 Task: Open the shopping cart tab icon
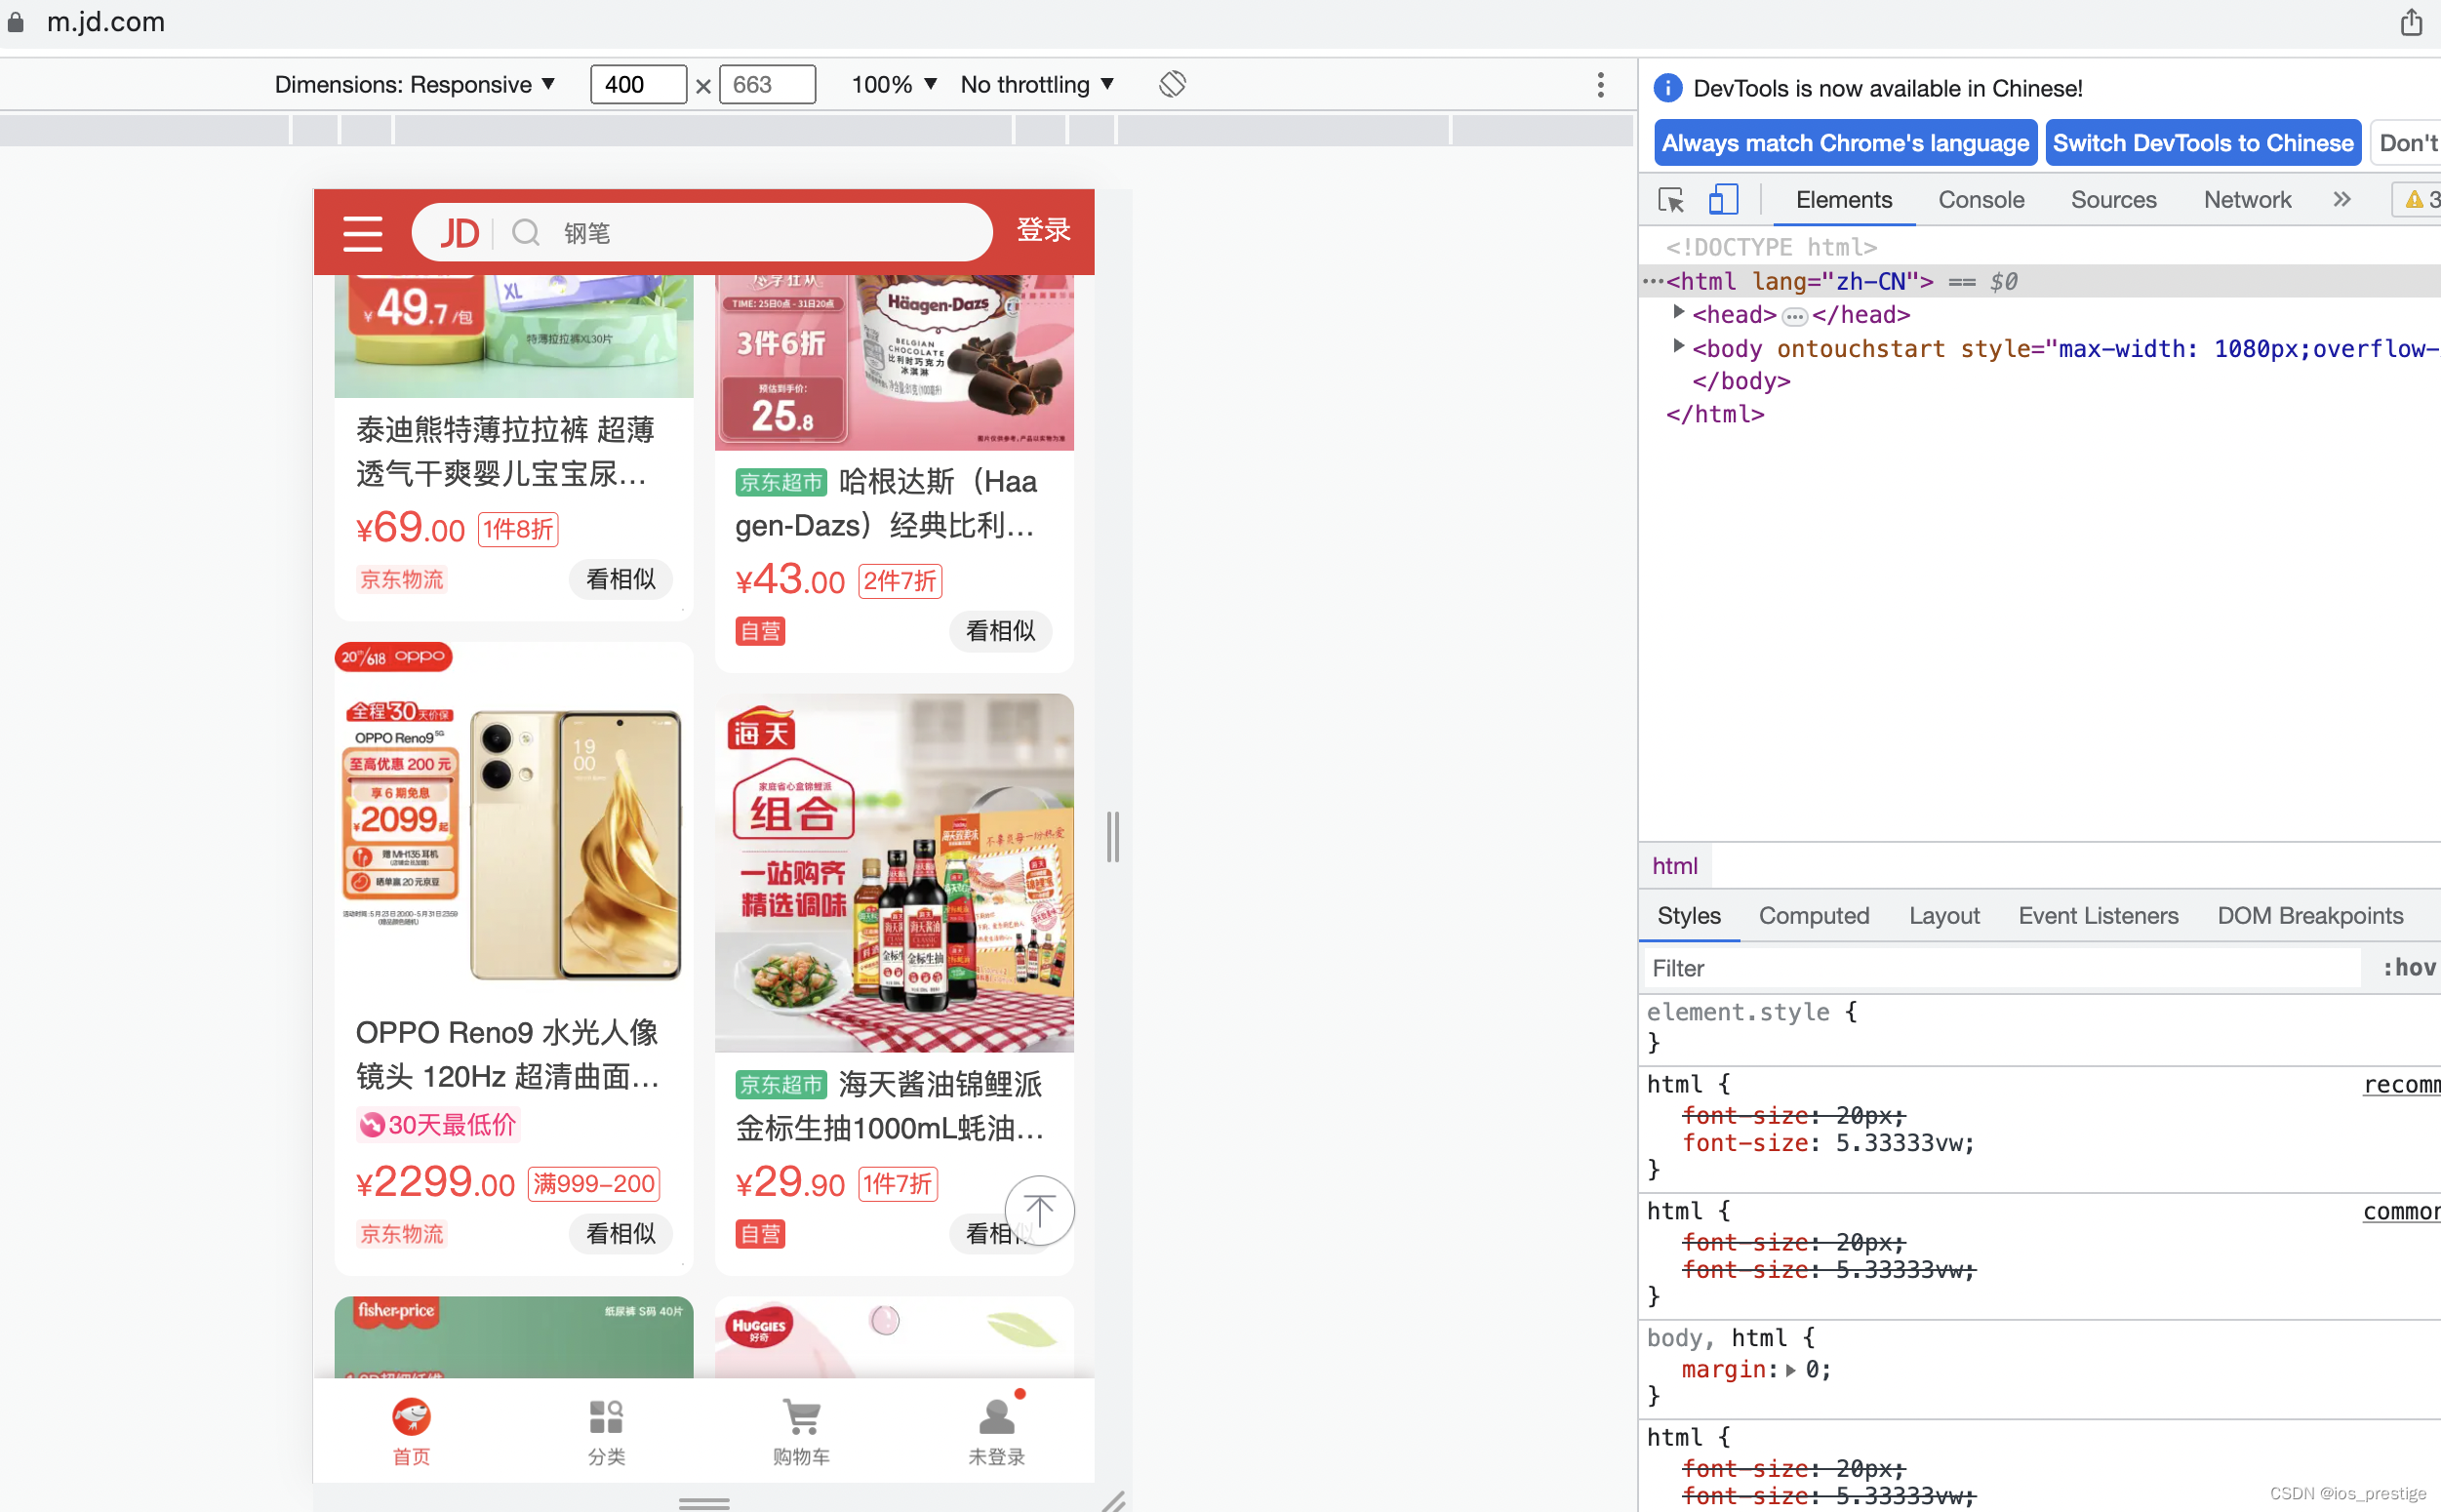pos(801,1418)
